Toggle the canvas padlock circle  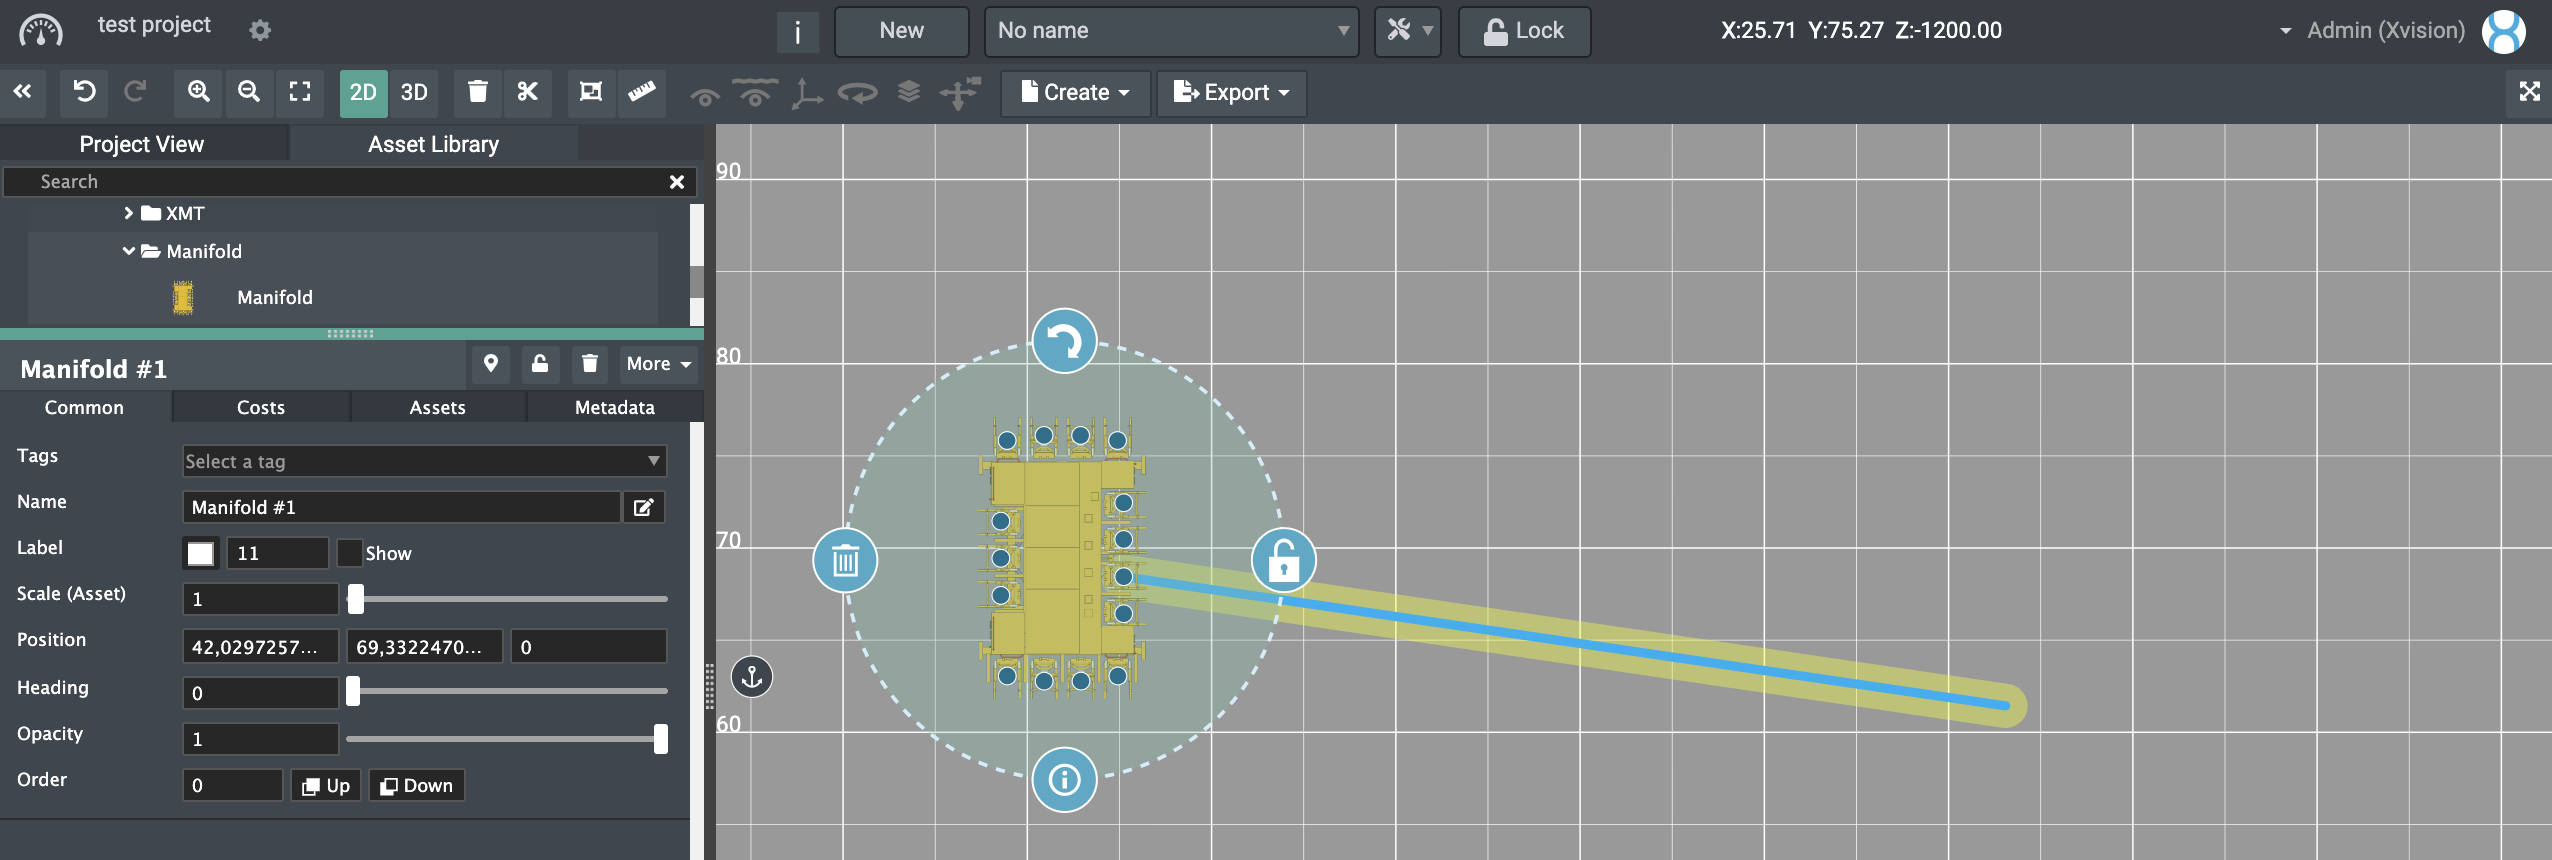click(x=1283, y=560)
